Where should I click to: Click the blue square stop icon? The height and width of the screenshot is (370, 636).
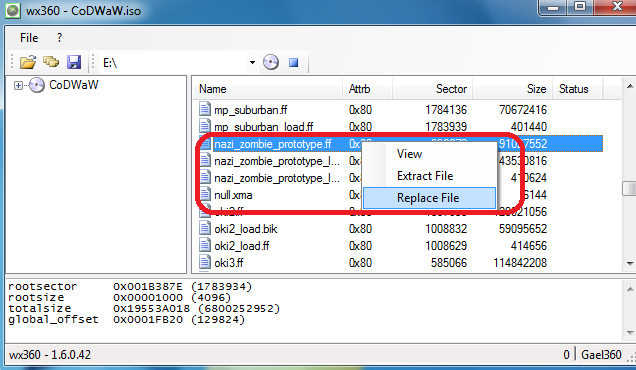click(294, 62)
